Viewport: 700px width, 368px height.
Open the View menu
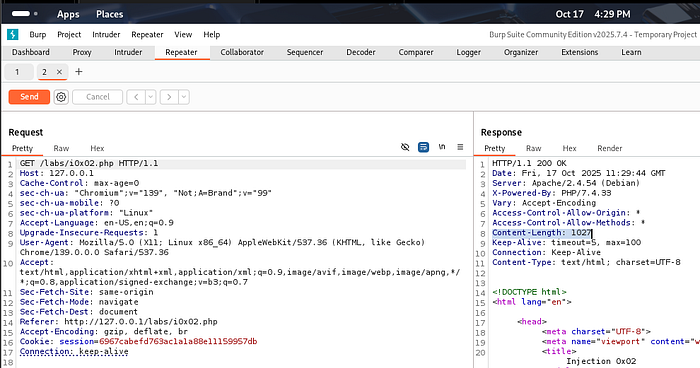point(183,34)
